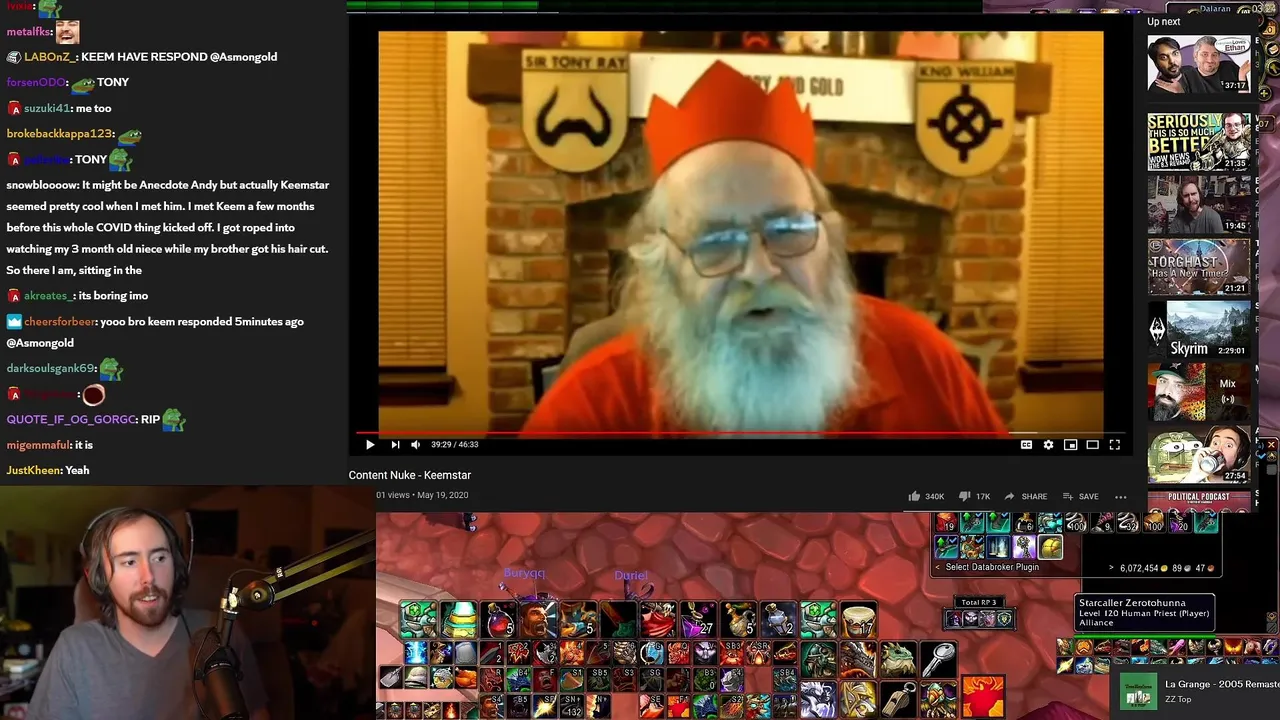This screenshot has height=720, width=1280.
Task: Enable miniplayer mode
Action: (x=1070, y=445)
